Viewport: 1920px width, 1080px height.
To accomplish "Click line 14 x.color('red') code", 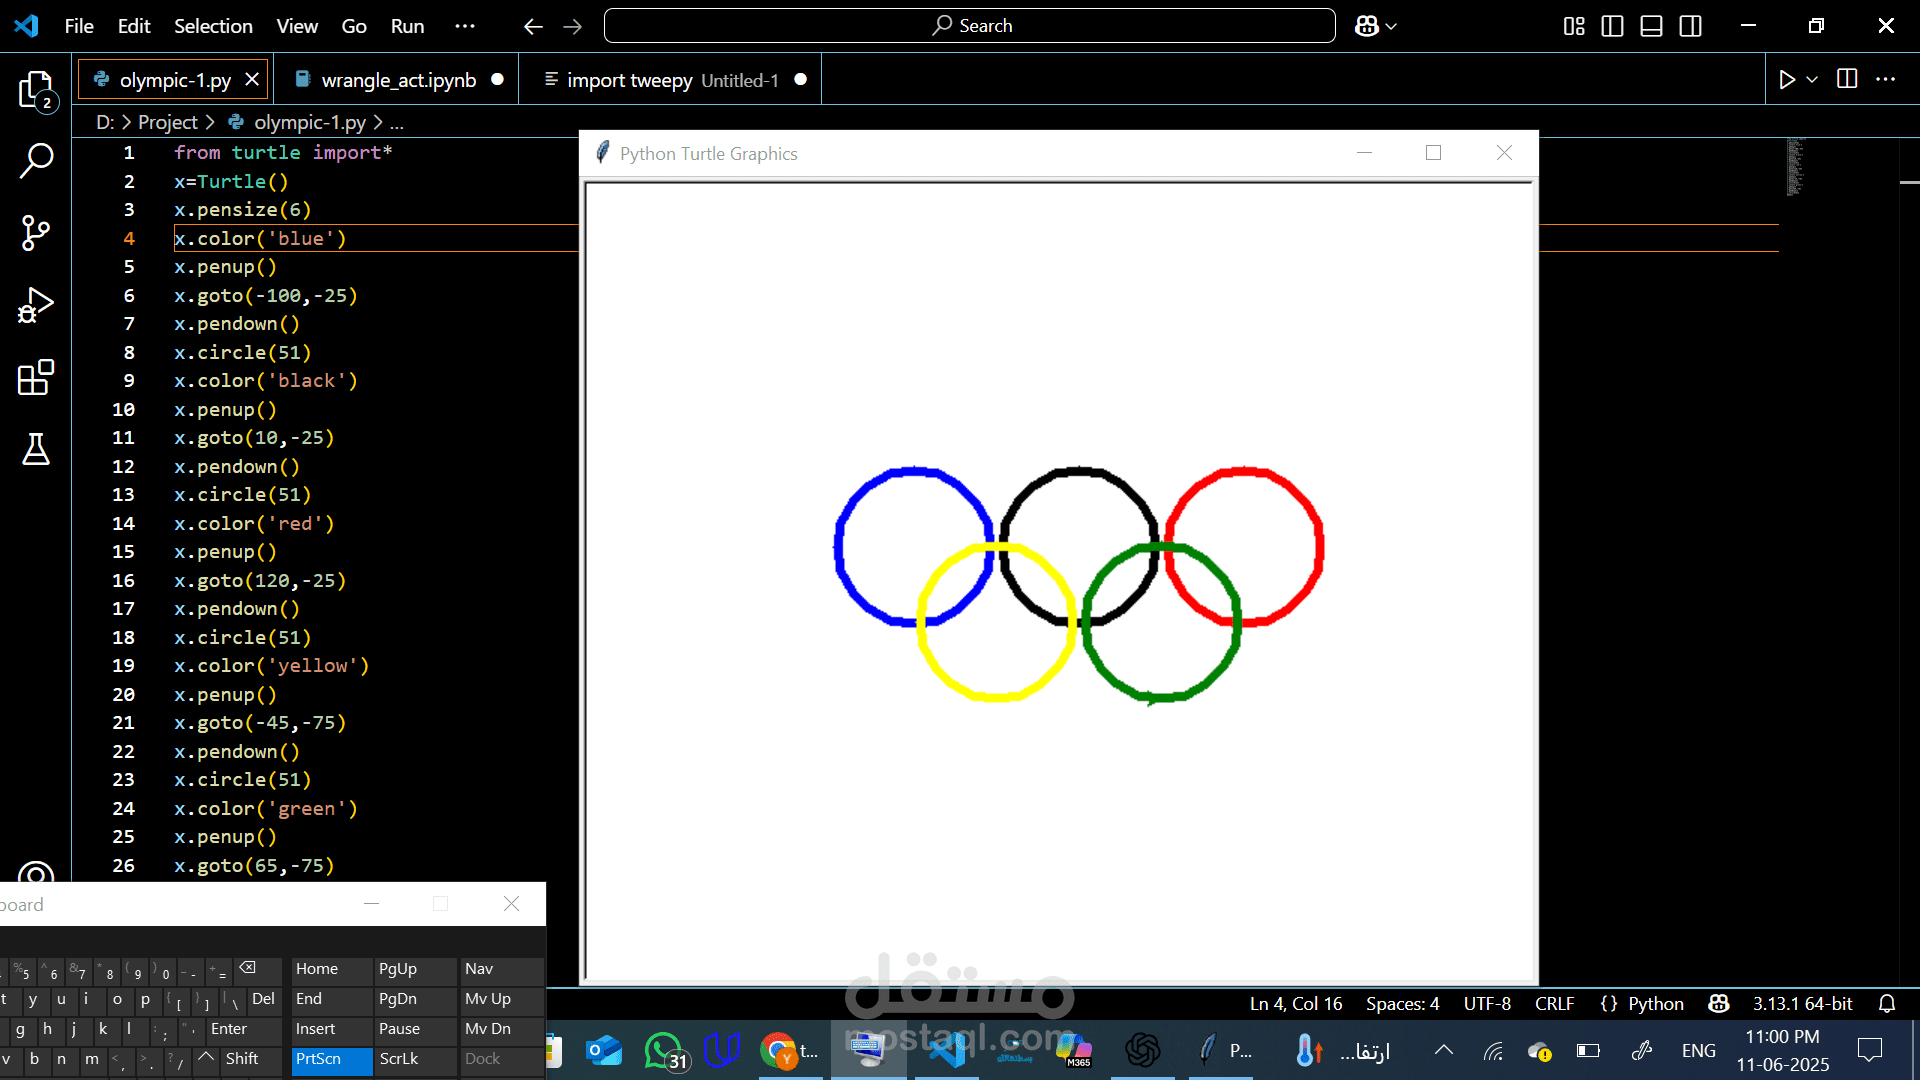I will (254, 524).
